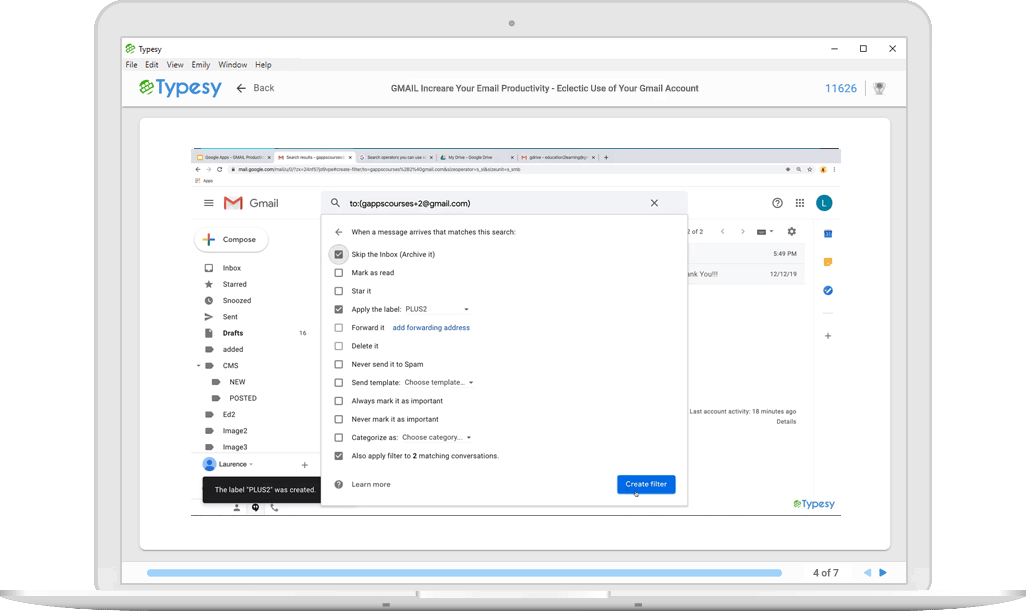The width and height of the screenshot is (1026, 611).
Task: Open the Gmail main menu hamburger icon
Action: [209, 203]
